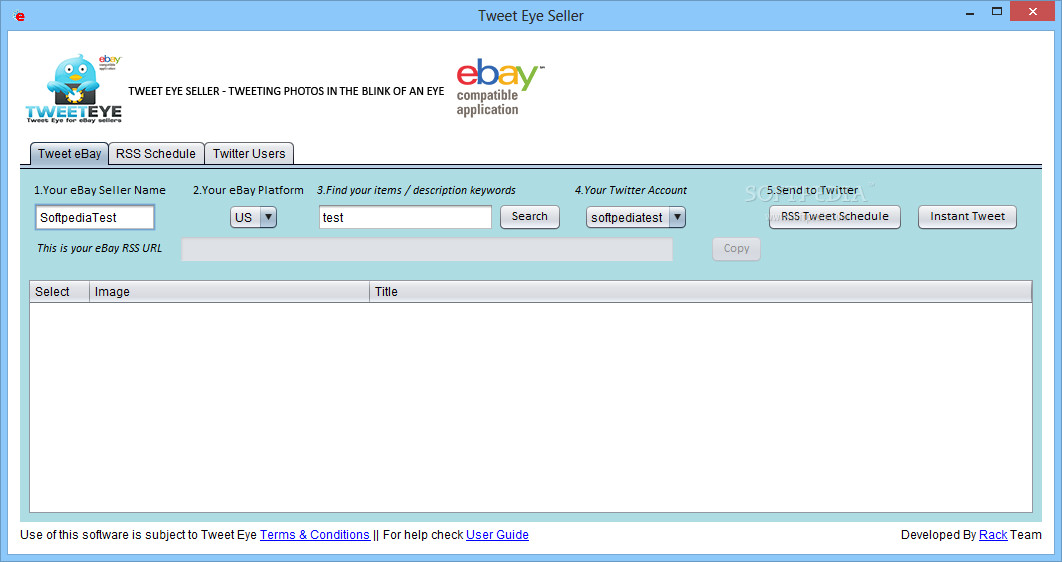Click the tagline 'TWEETING PHOTOS IN THE BLINK OF AN EYE'
Screen dimensions: 1062x562
(x=336, y=91)
